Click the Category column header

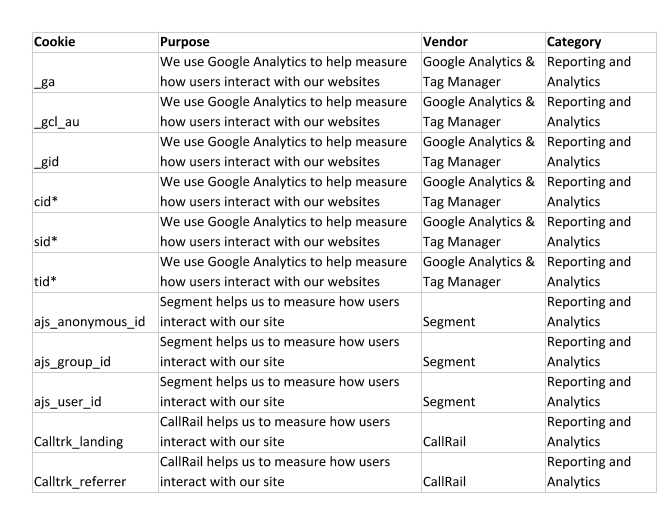pos(574,42)
